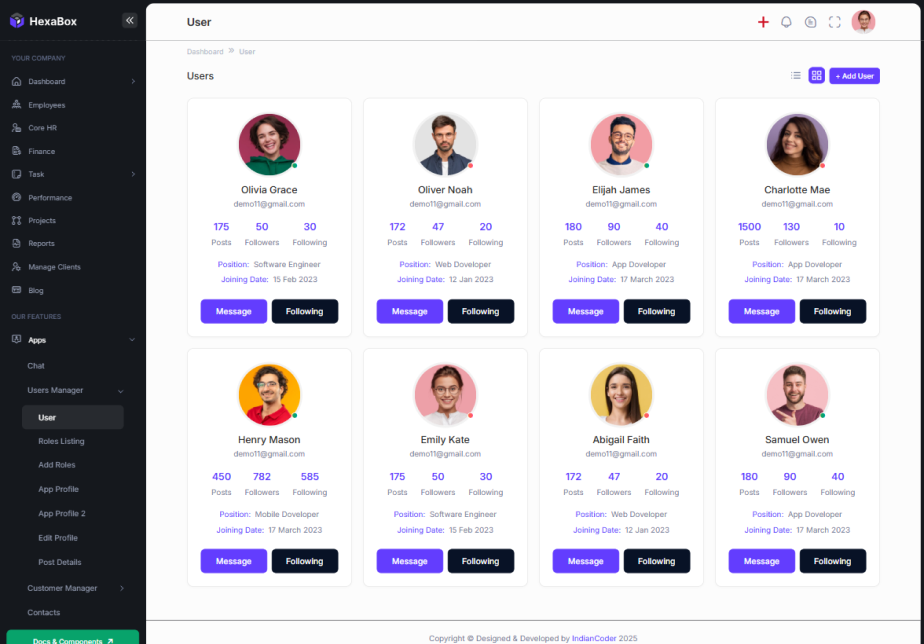Switch to grid view layout

click(x=816, y=75)
